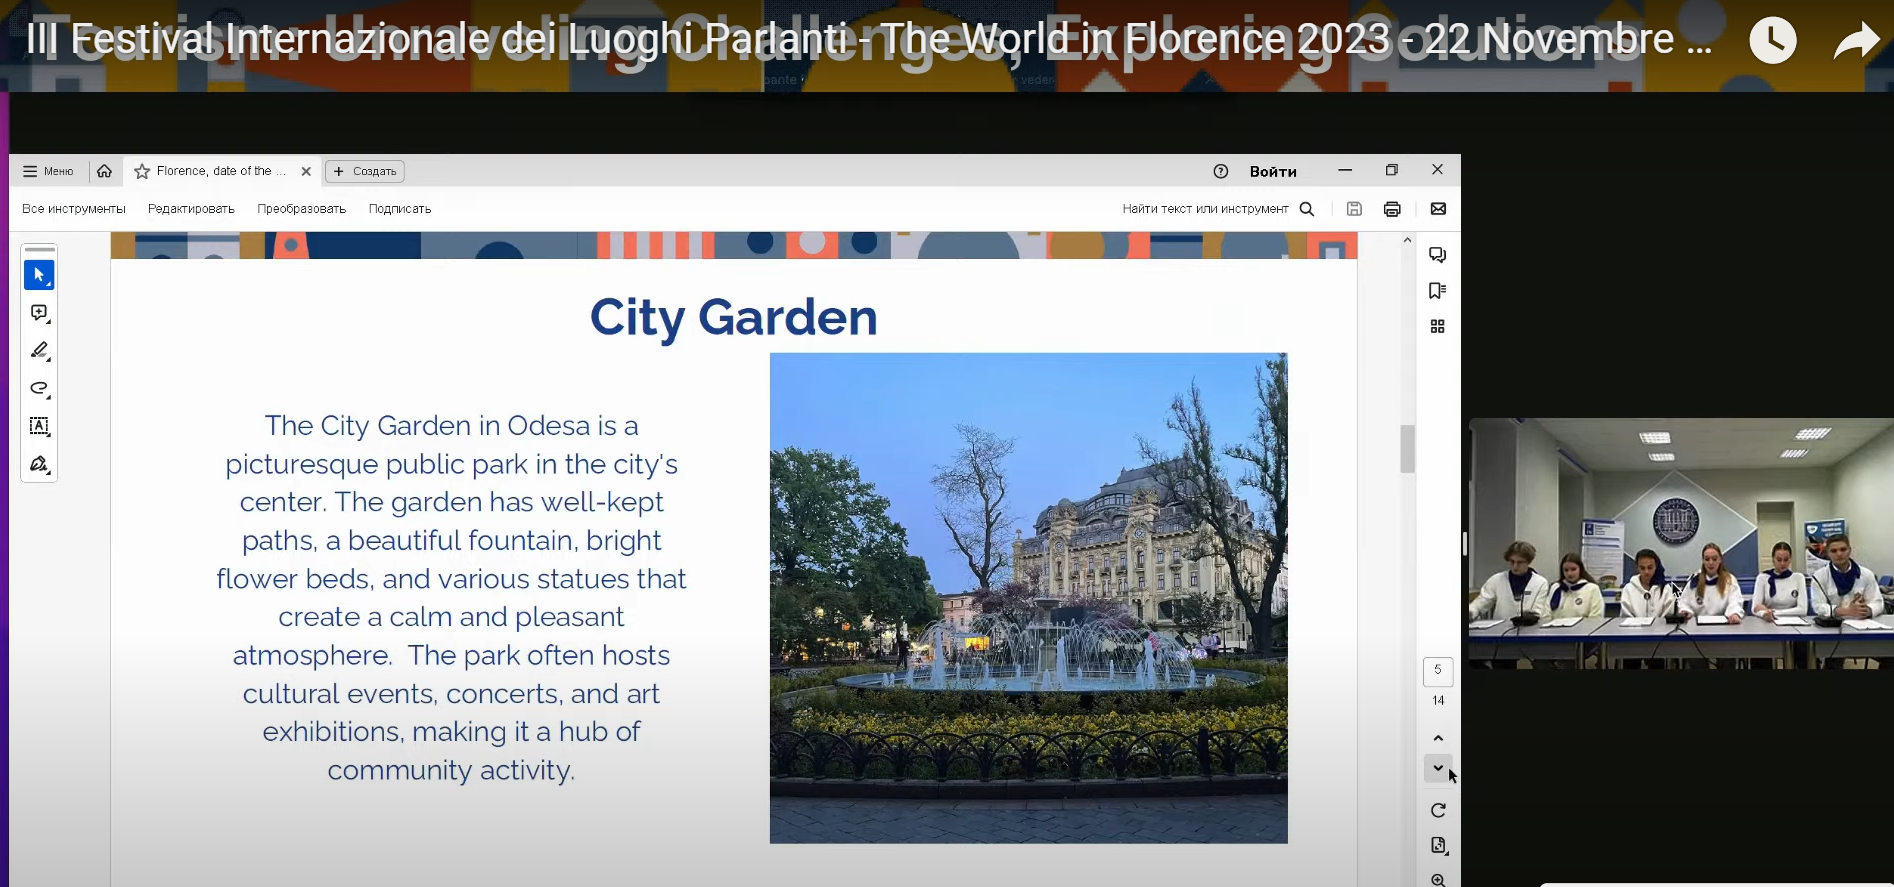Star the Florence document tab

click(142, 172)
